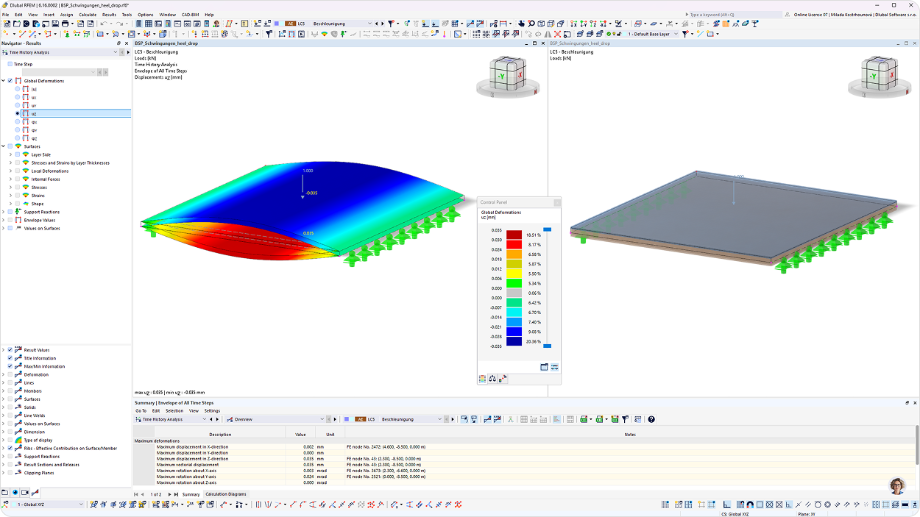Switch to Summary tab at table bottom

(x=191, y=494)
